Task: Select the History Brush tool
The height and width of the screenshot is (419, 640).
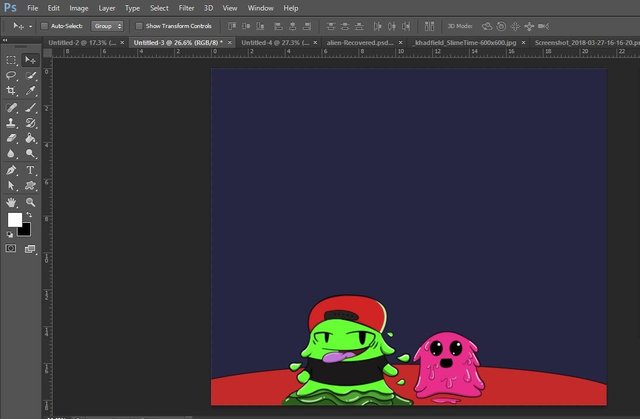Action: pos(30,123)
